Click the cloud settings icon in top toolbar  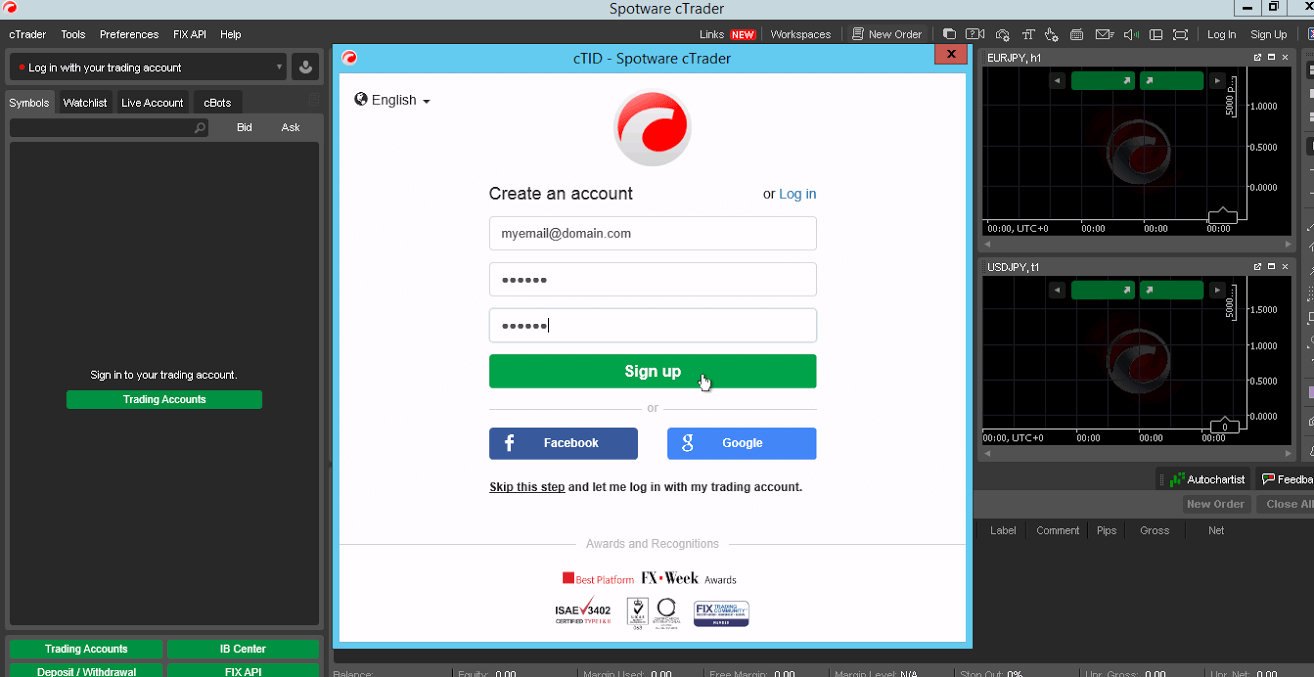tap(1002, 34)
